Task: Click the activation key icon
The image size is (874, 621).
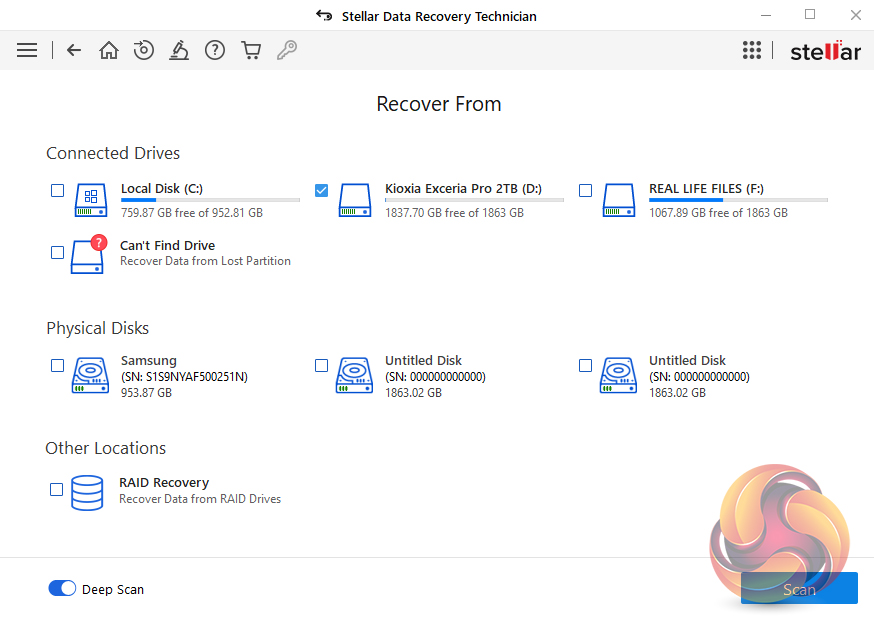Action: point(287,50)
